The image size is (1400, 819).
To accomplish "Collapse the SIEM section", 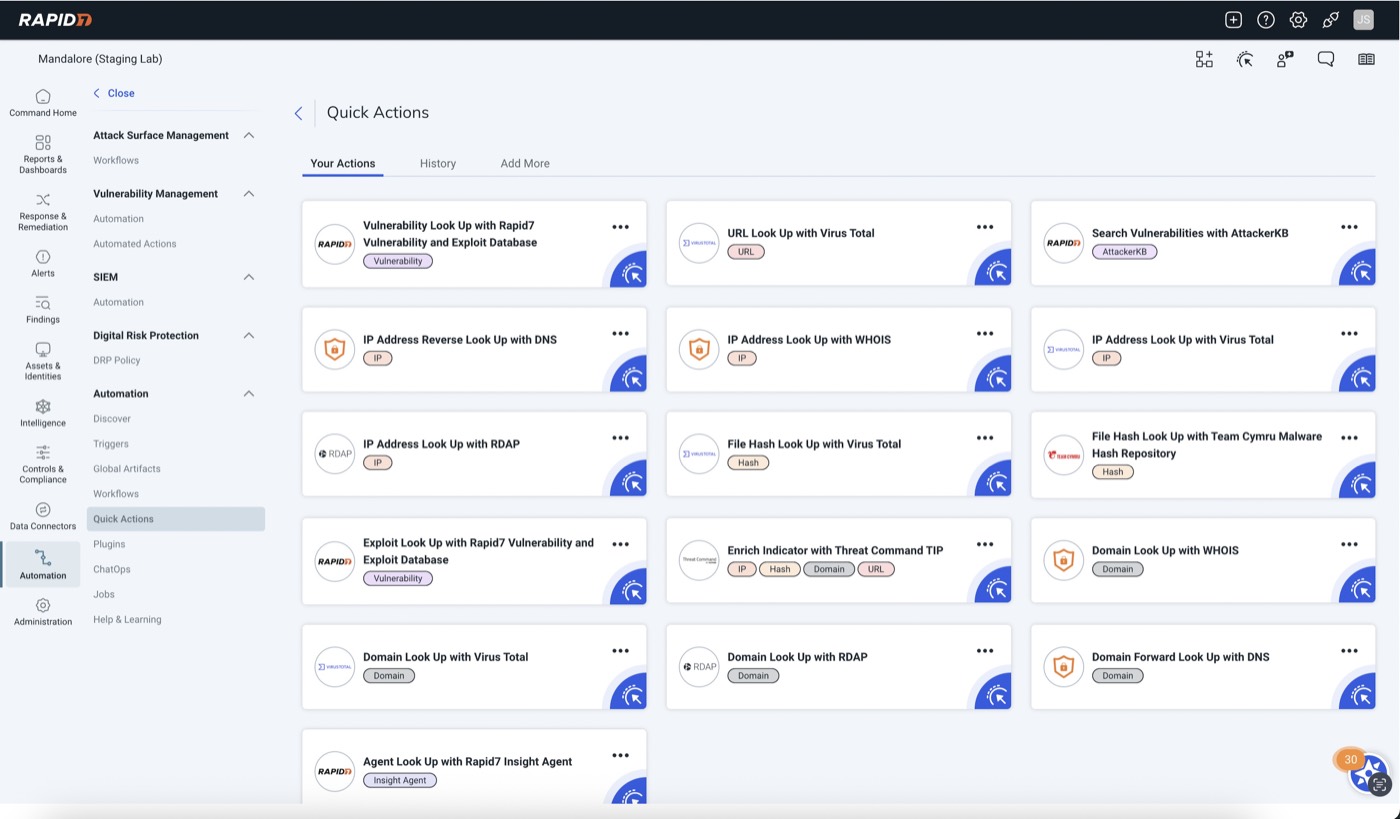I will point(249,277).
